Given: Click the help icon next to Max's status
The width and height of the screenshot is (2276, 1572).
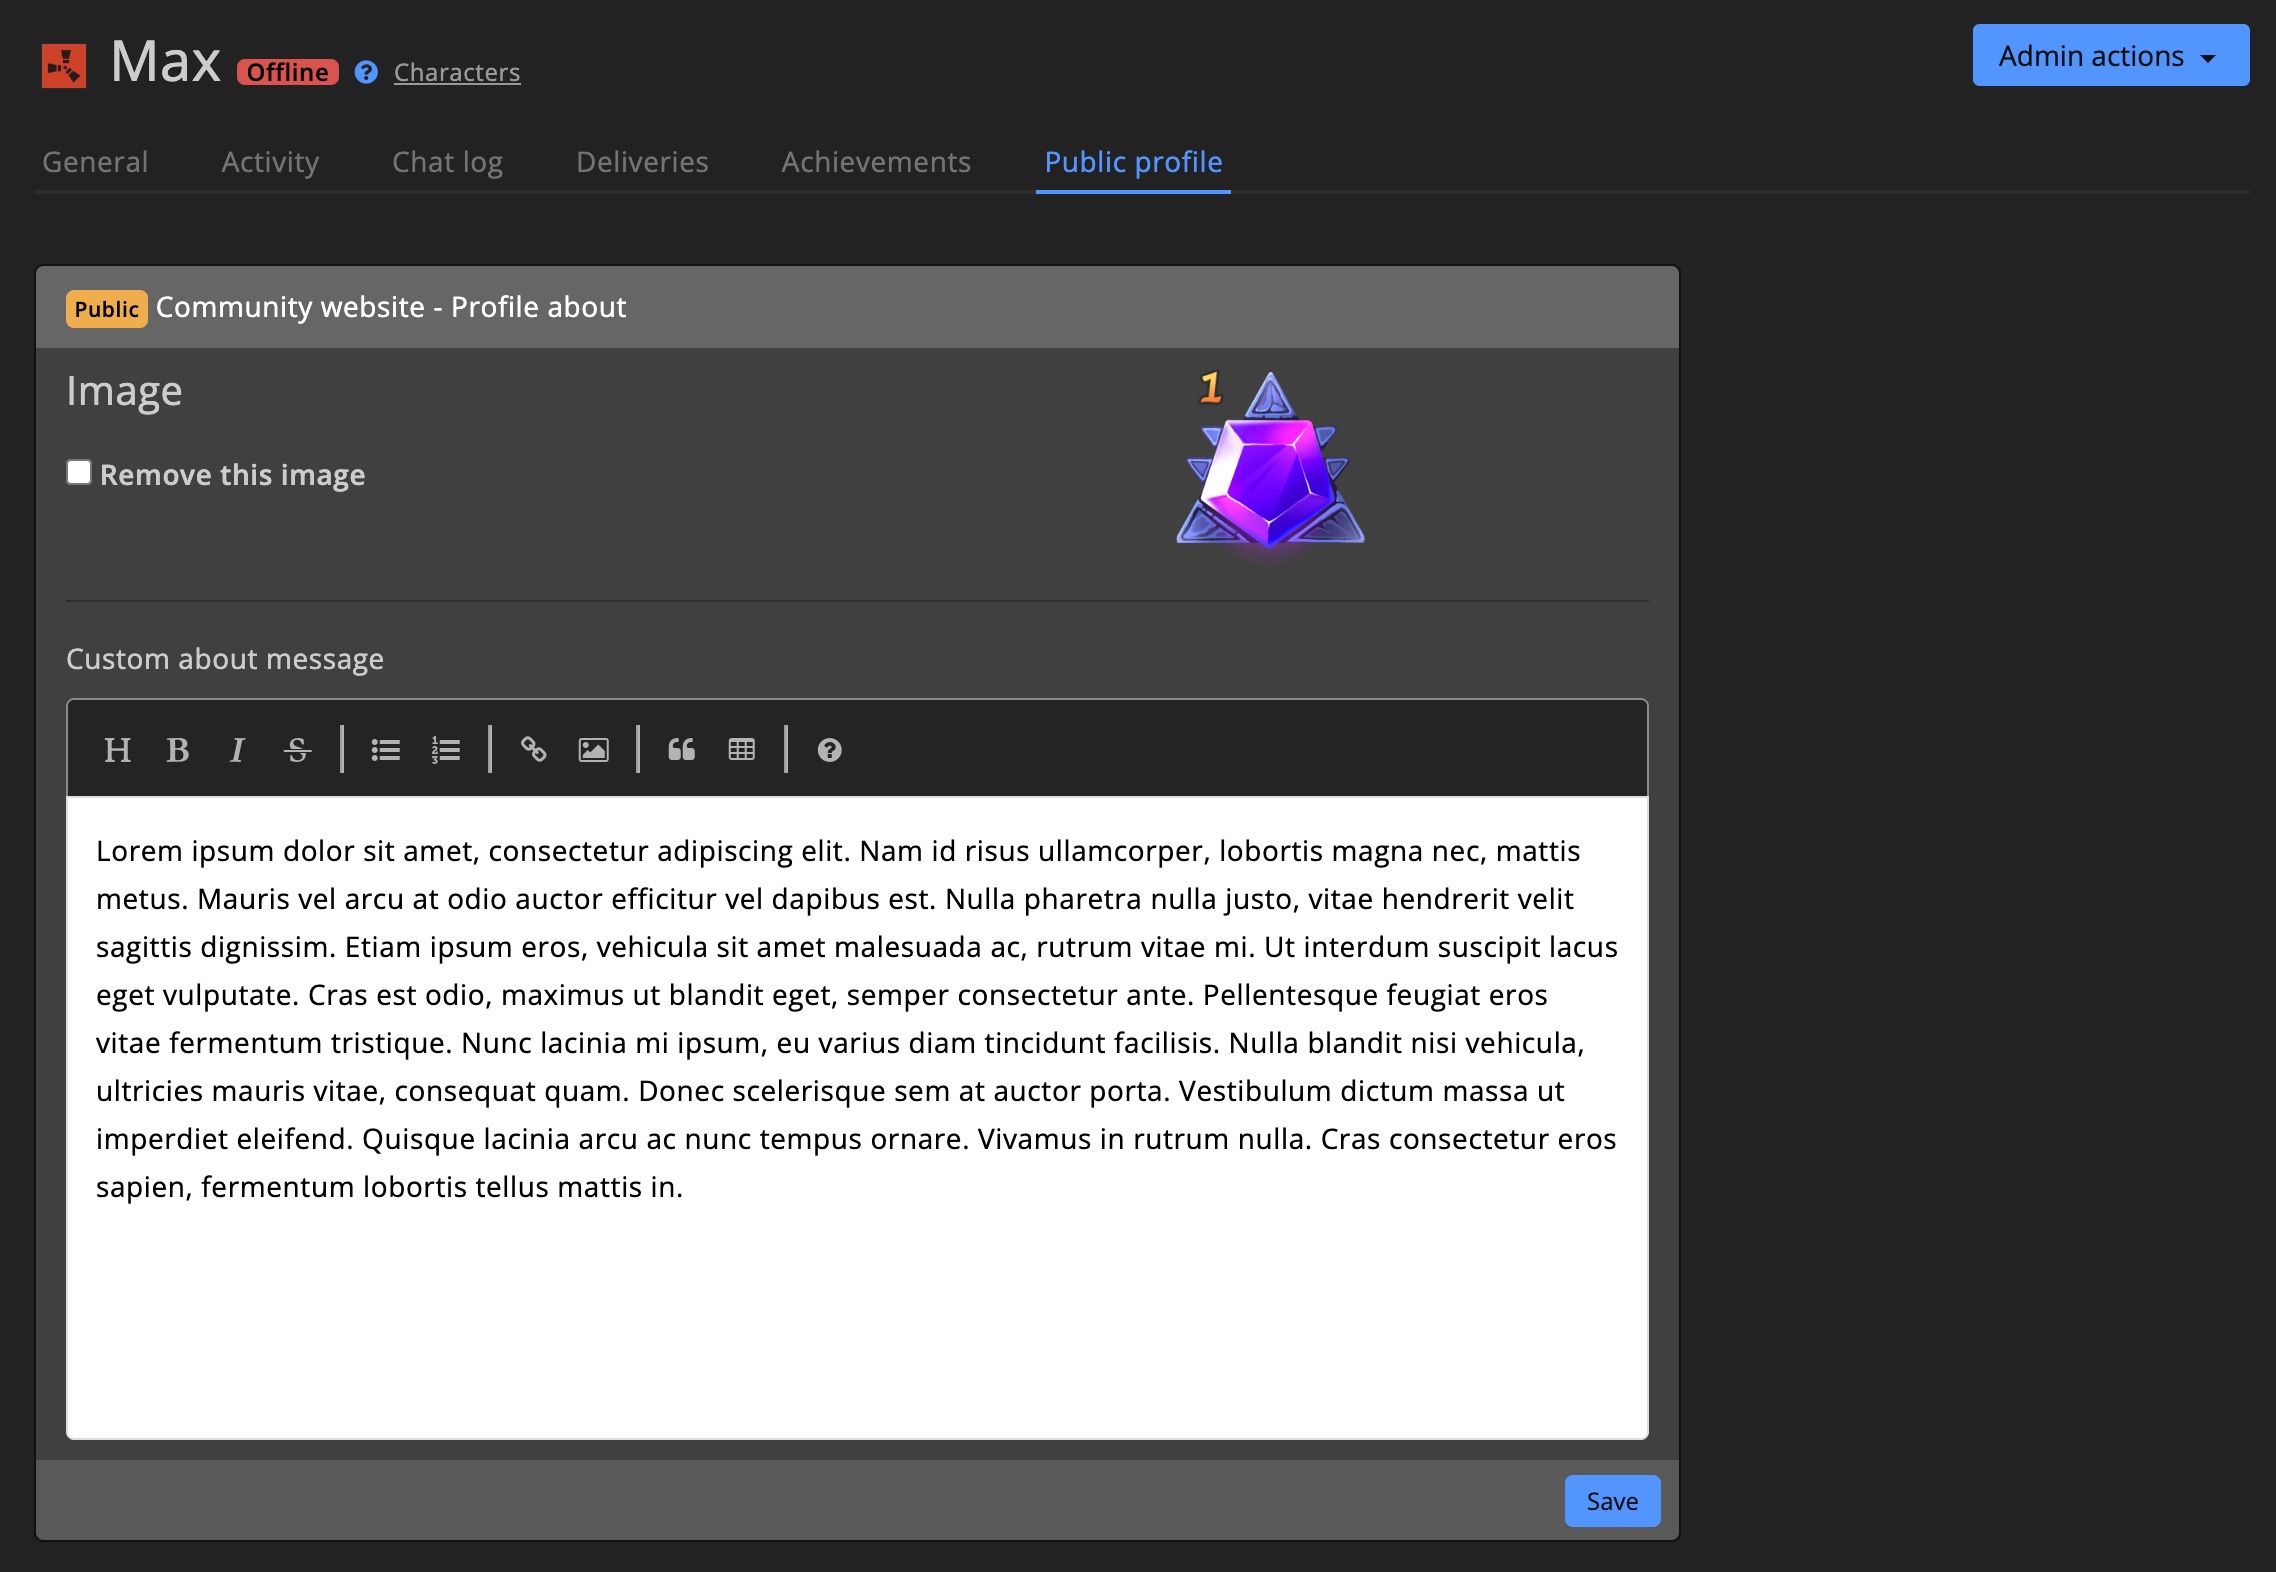Looking at the screenshot, I should pyautogui.click(x=366, y=71).
